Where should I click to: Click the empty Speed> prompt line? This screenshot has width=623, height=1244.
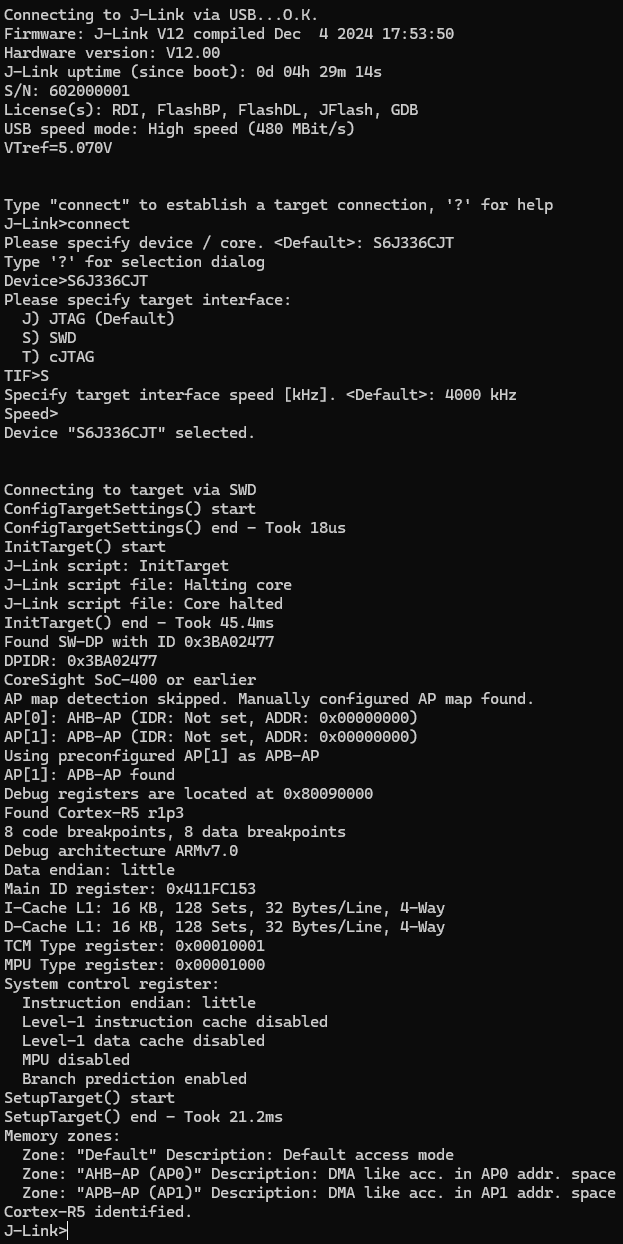pos(31,414)
